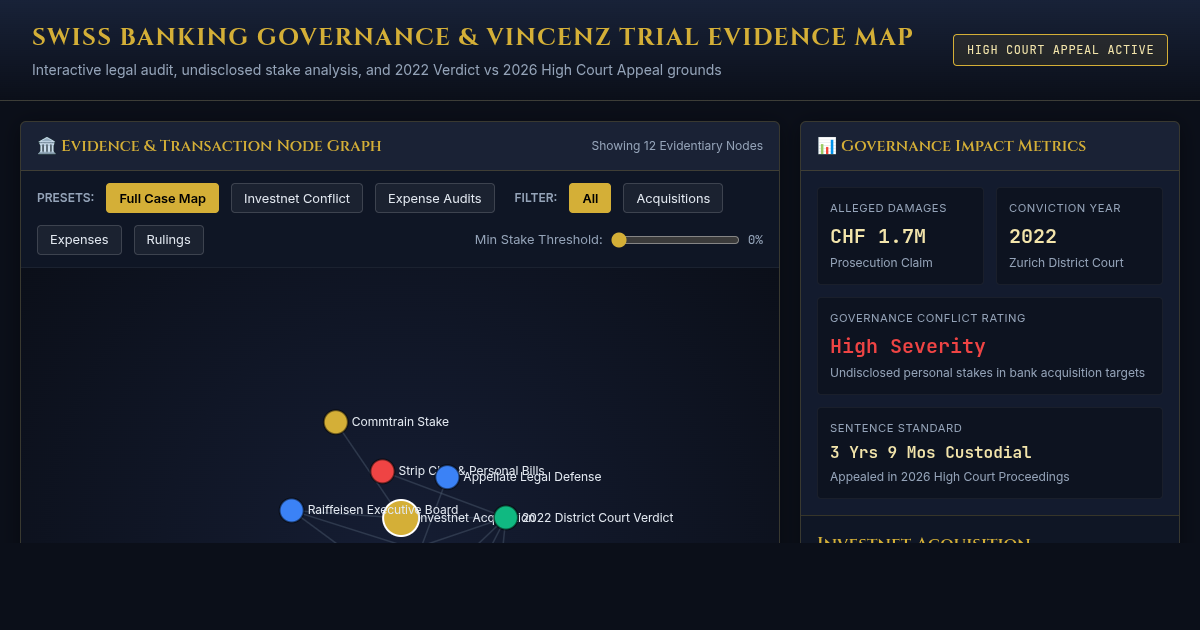Click the Commtrain Stake node circle

click(336, 422)
